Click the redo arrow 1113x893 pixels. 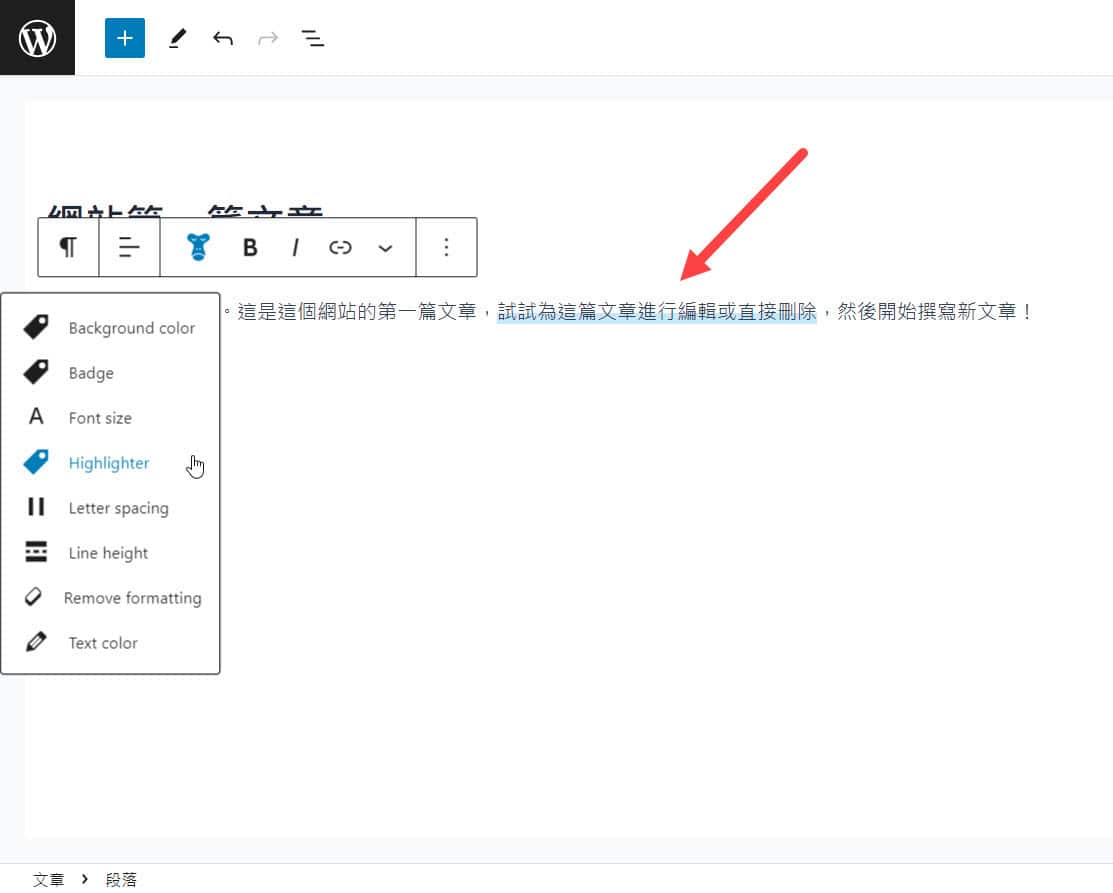[268, 38]
